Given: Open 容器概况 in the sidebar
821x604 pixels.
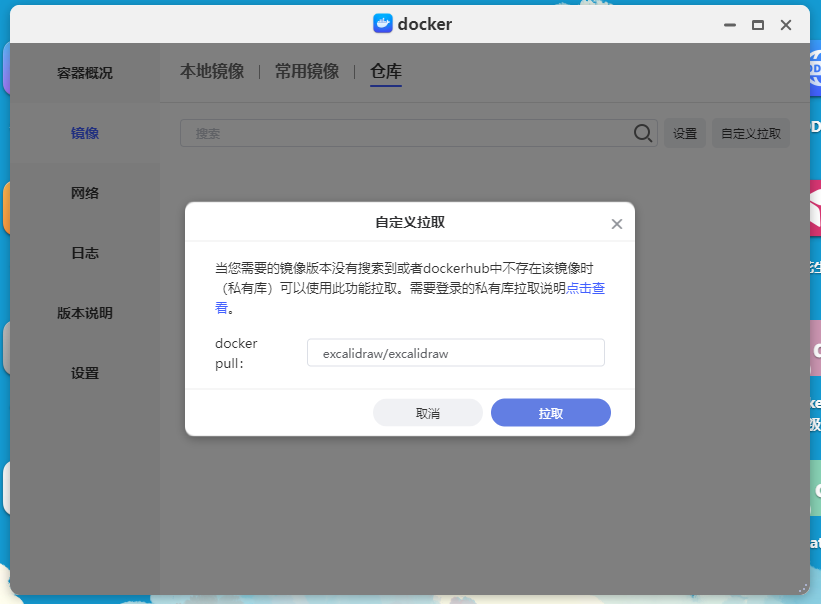Looking at the screenshot, I should (85, 73).
